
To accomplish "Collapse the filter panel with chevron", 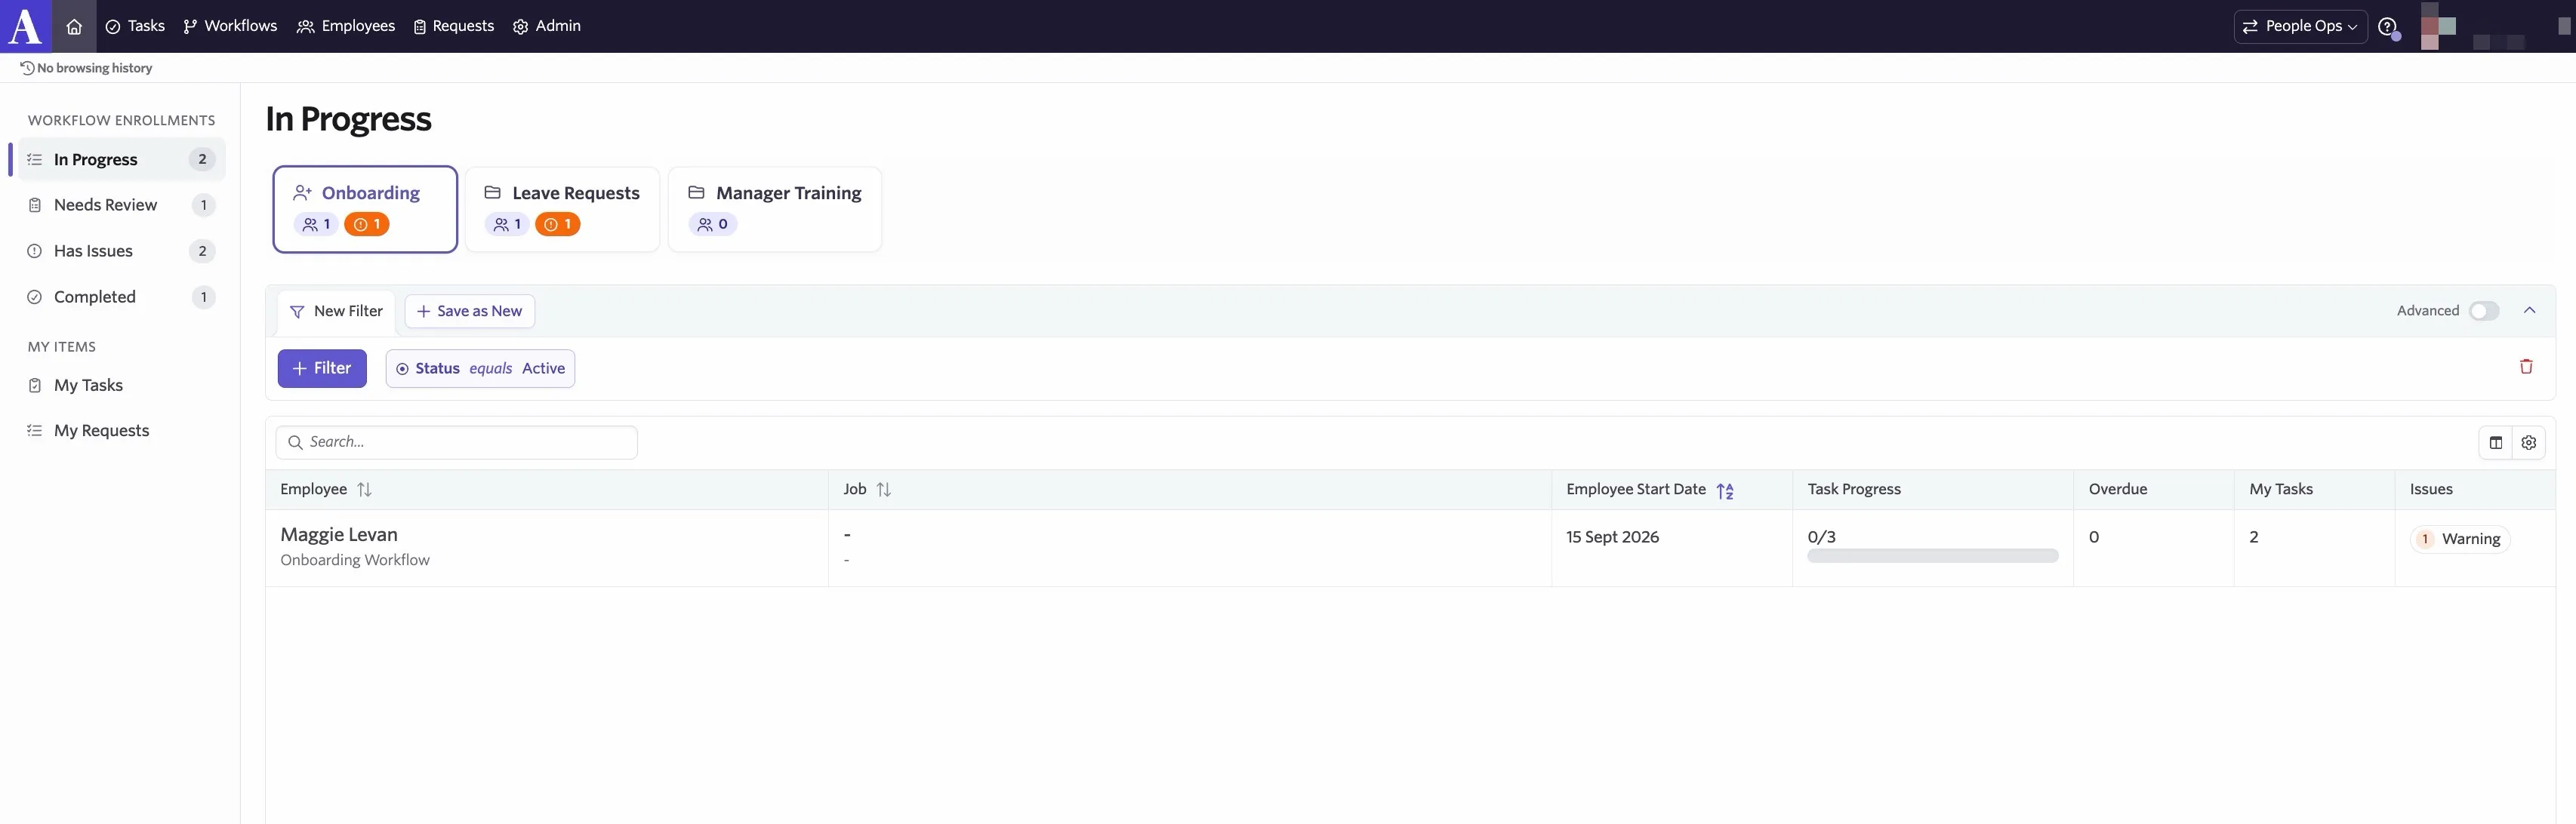I will click(x=2529, y=311).
